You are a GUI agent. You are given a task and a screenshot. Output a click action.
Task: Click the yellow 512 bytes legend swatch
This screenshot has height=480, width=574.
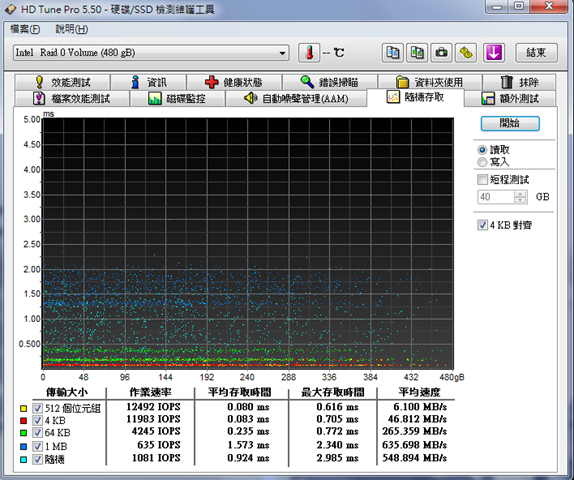(x=23, y=408)
